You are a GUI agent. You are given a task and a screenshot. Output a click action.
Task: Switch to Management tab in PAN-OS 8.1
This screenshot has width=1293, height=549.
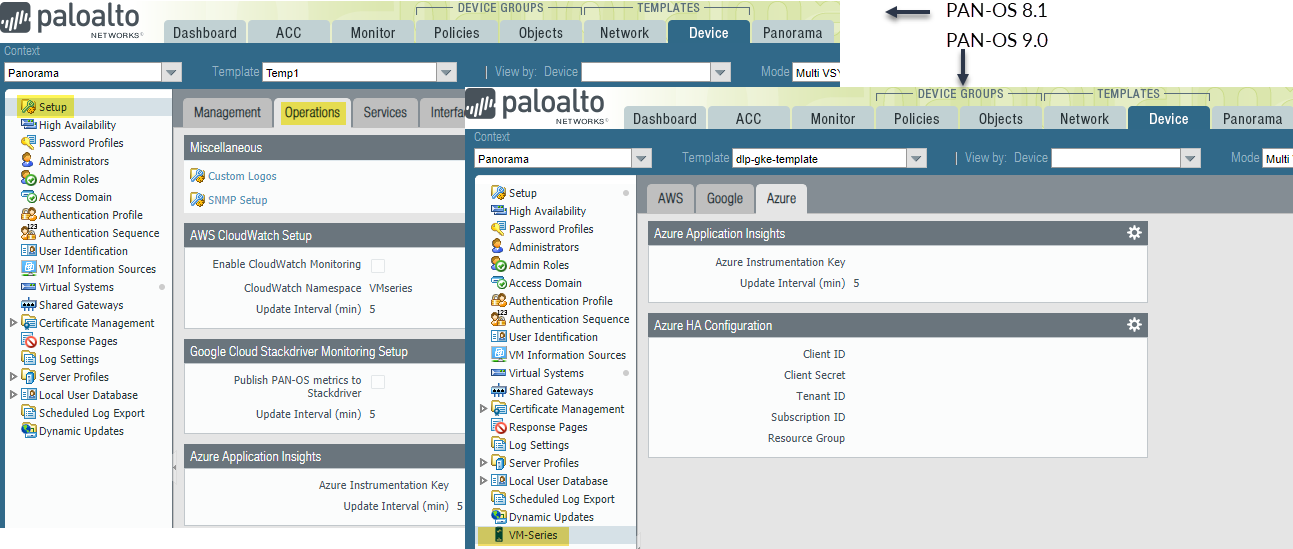tap(227, 112)
